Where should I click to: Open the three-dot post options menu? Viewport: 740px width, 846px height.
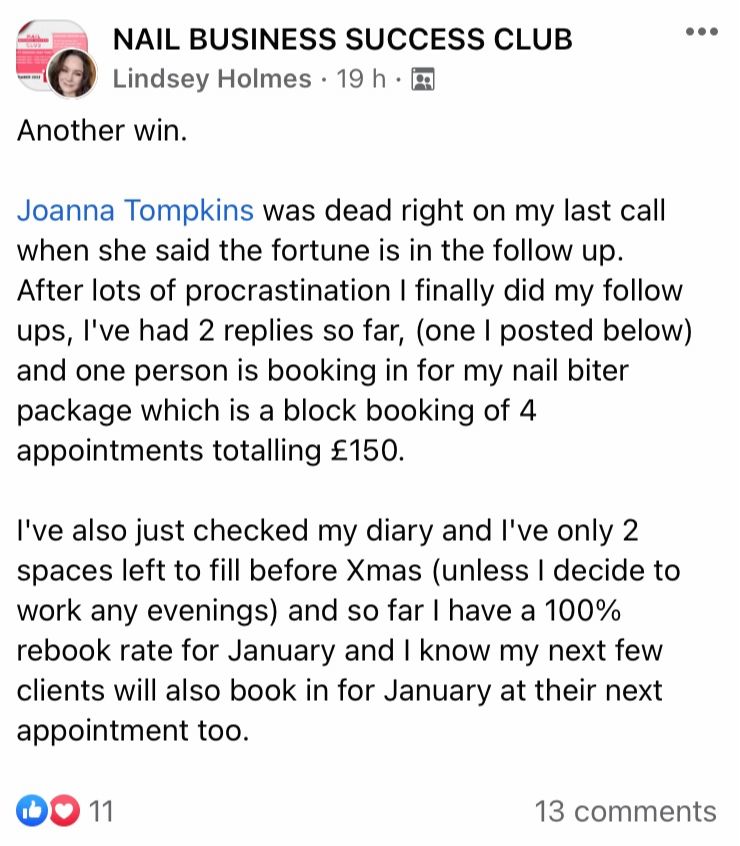[702, 32]
